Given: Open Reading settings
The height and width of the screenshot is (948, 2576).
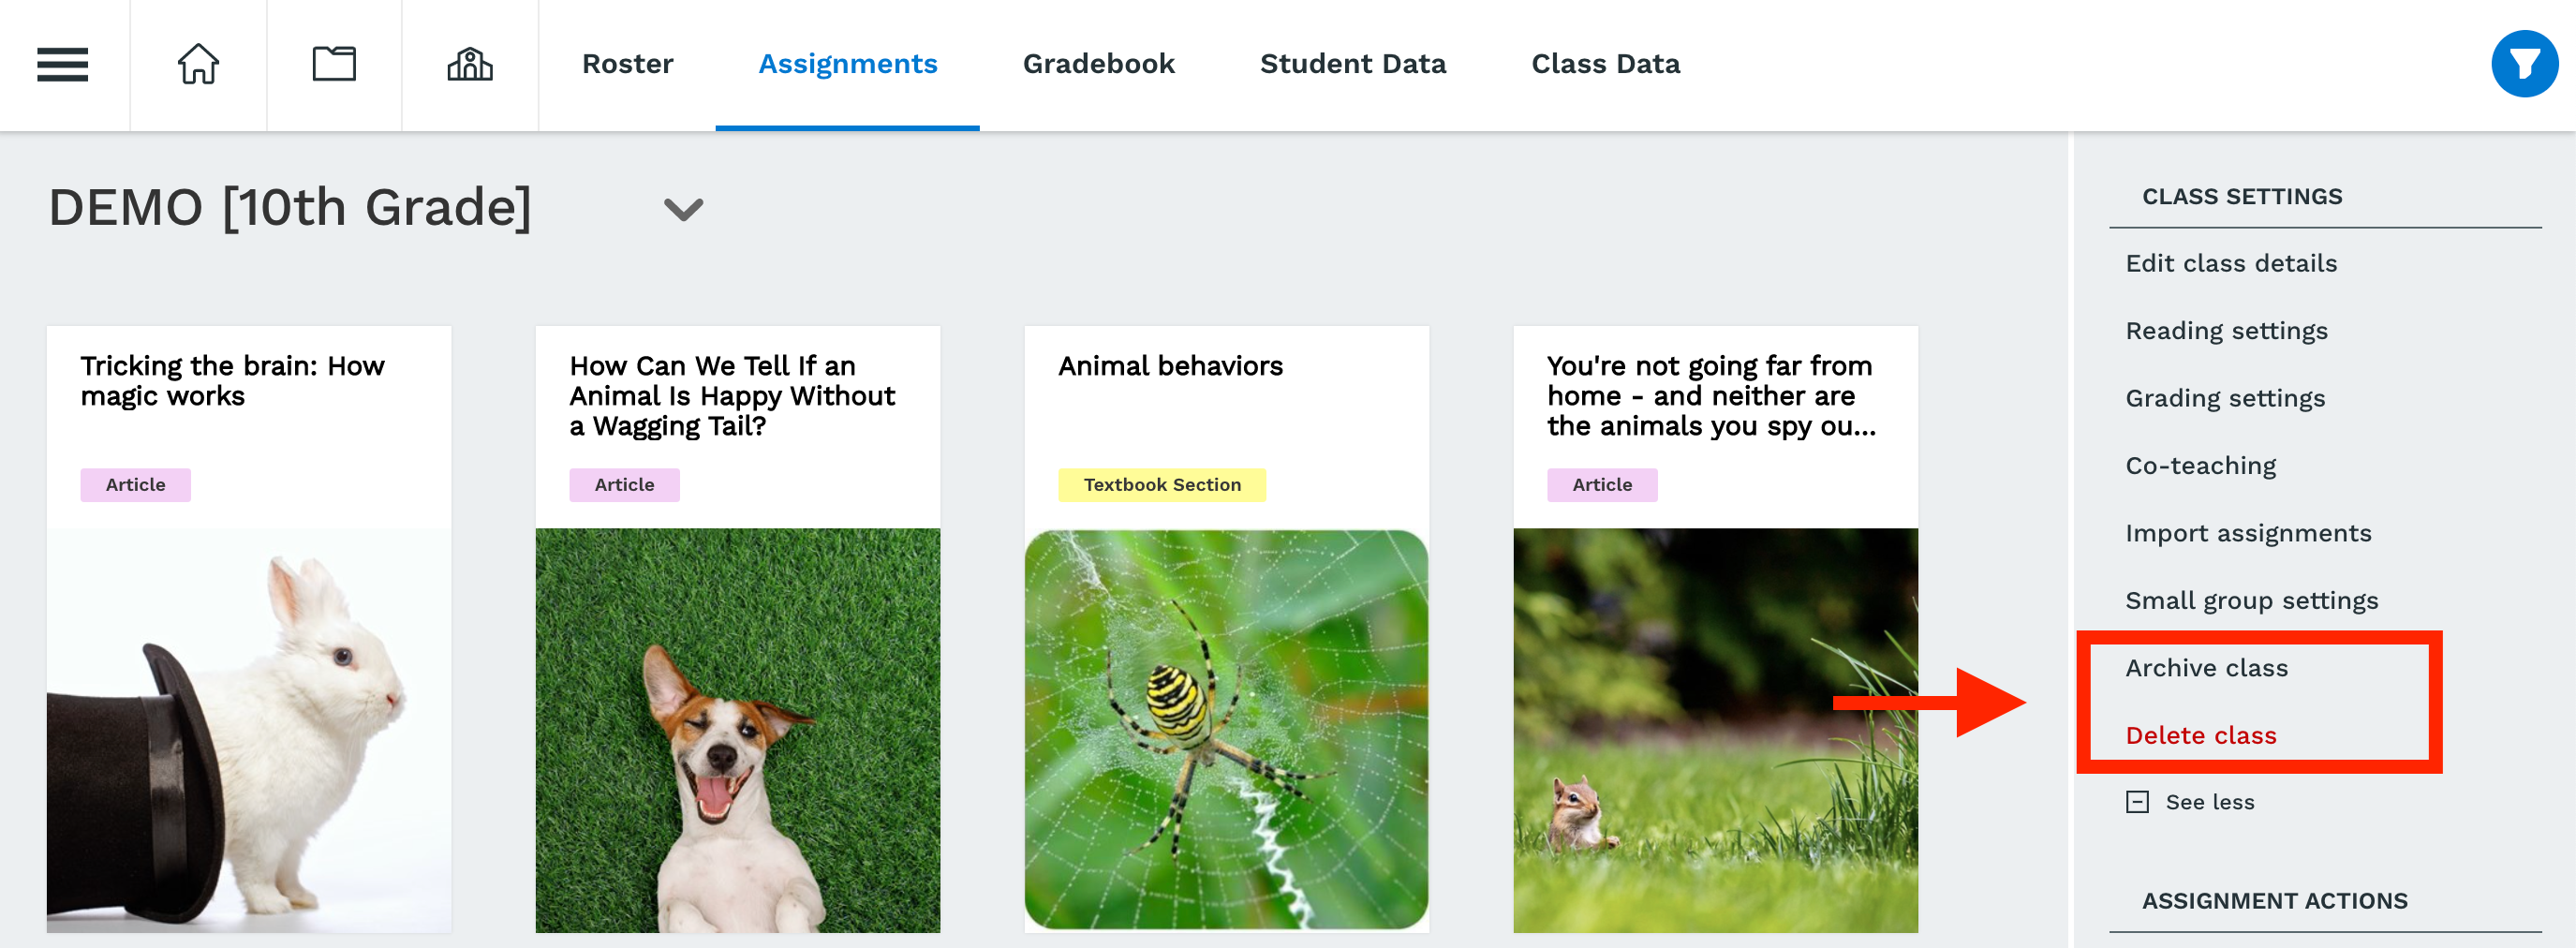Looking at the screenshot, I should (2226, 331).
